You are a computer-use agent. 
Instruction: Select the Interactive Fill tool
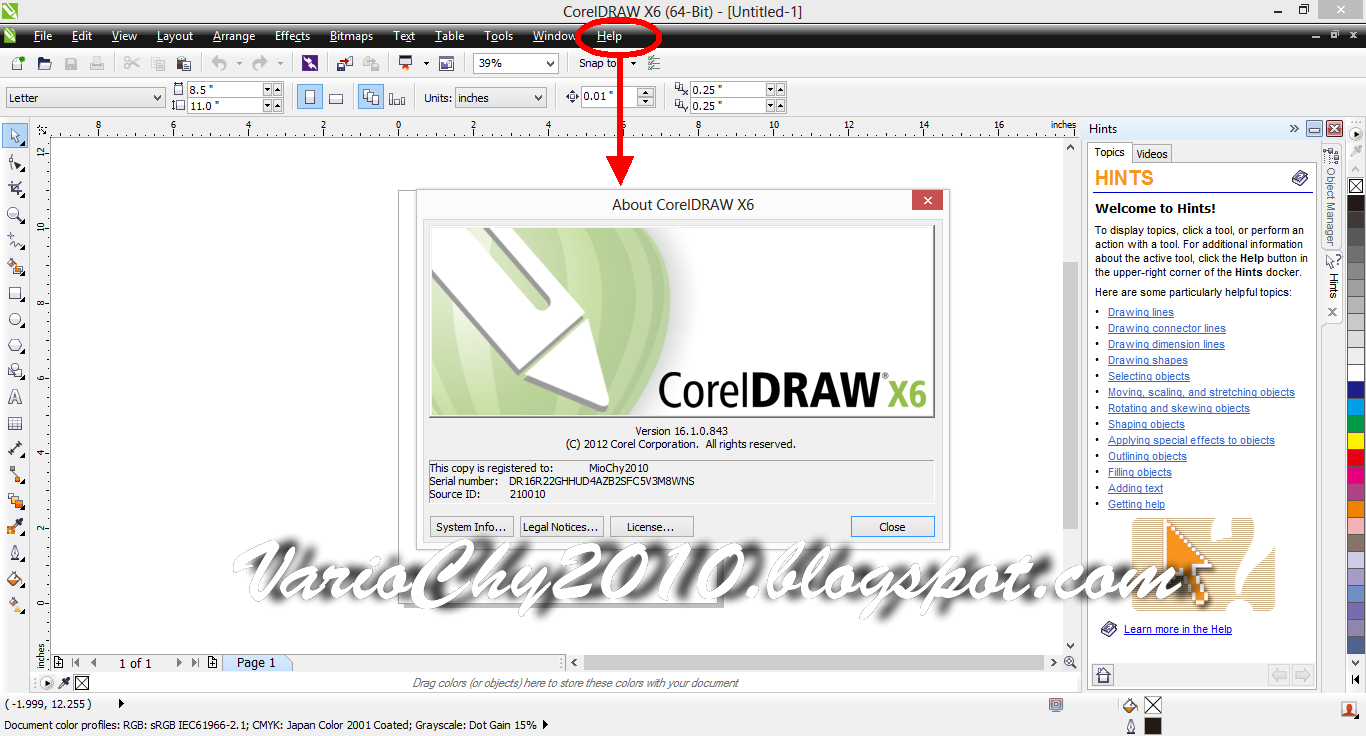pos(15,605)
